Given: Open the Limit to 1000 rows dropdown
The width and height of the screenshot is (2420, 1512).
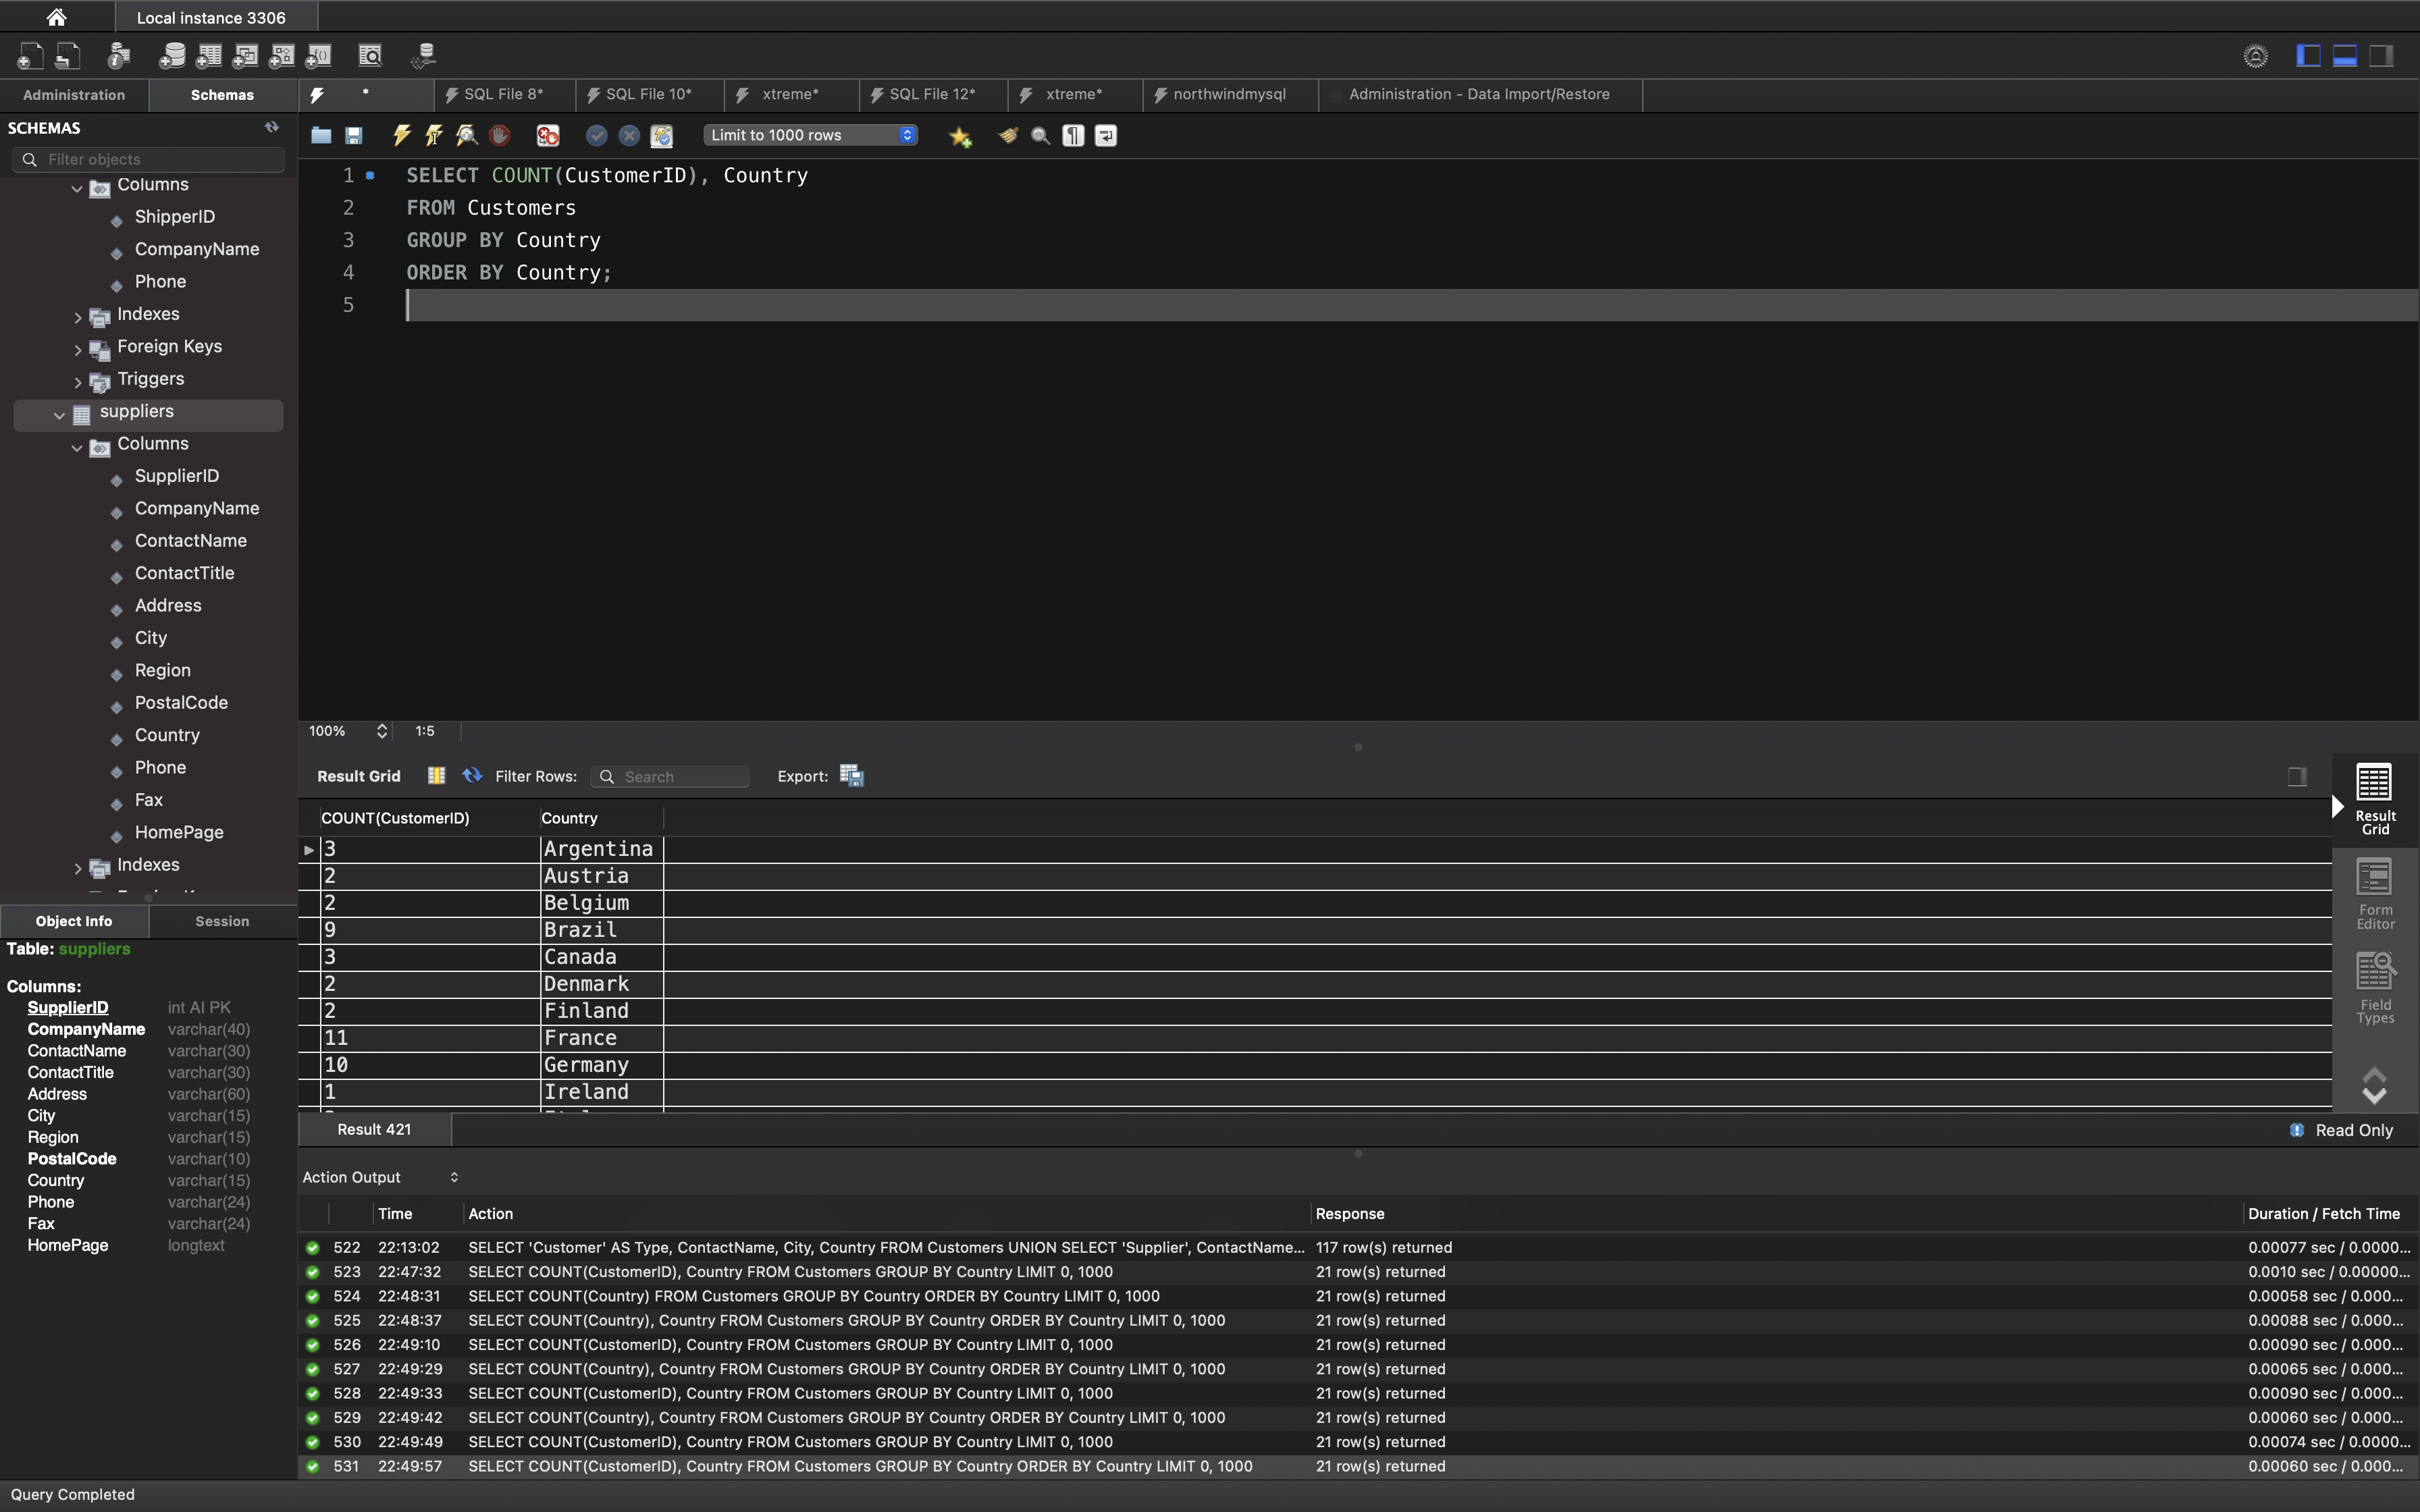Looking at the screenshot, I should [x=810, y=135].
